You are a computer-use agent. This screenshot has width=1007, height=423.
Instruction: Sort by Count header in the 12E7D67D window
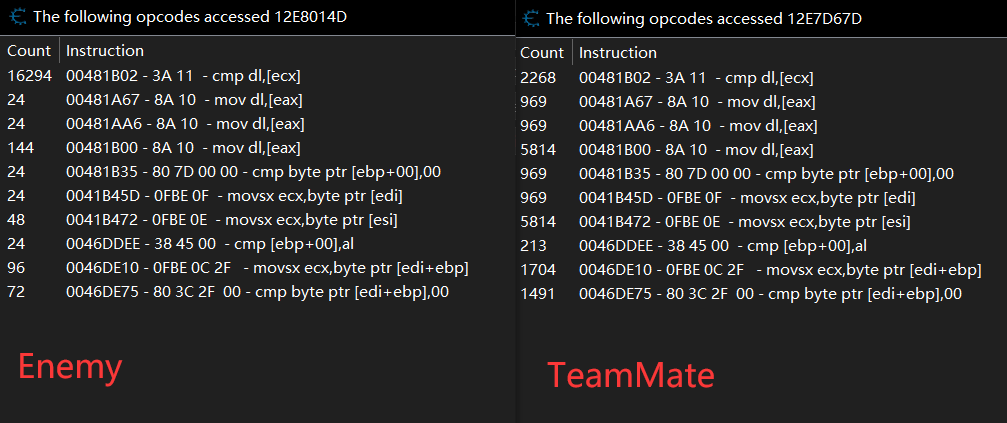(x=542, y=52)
